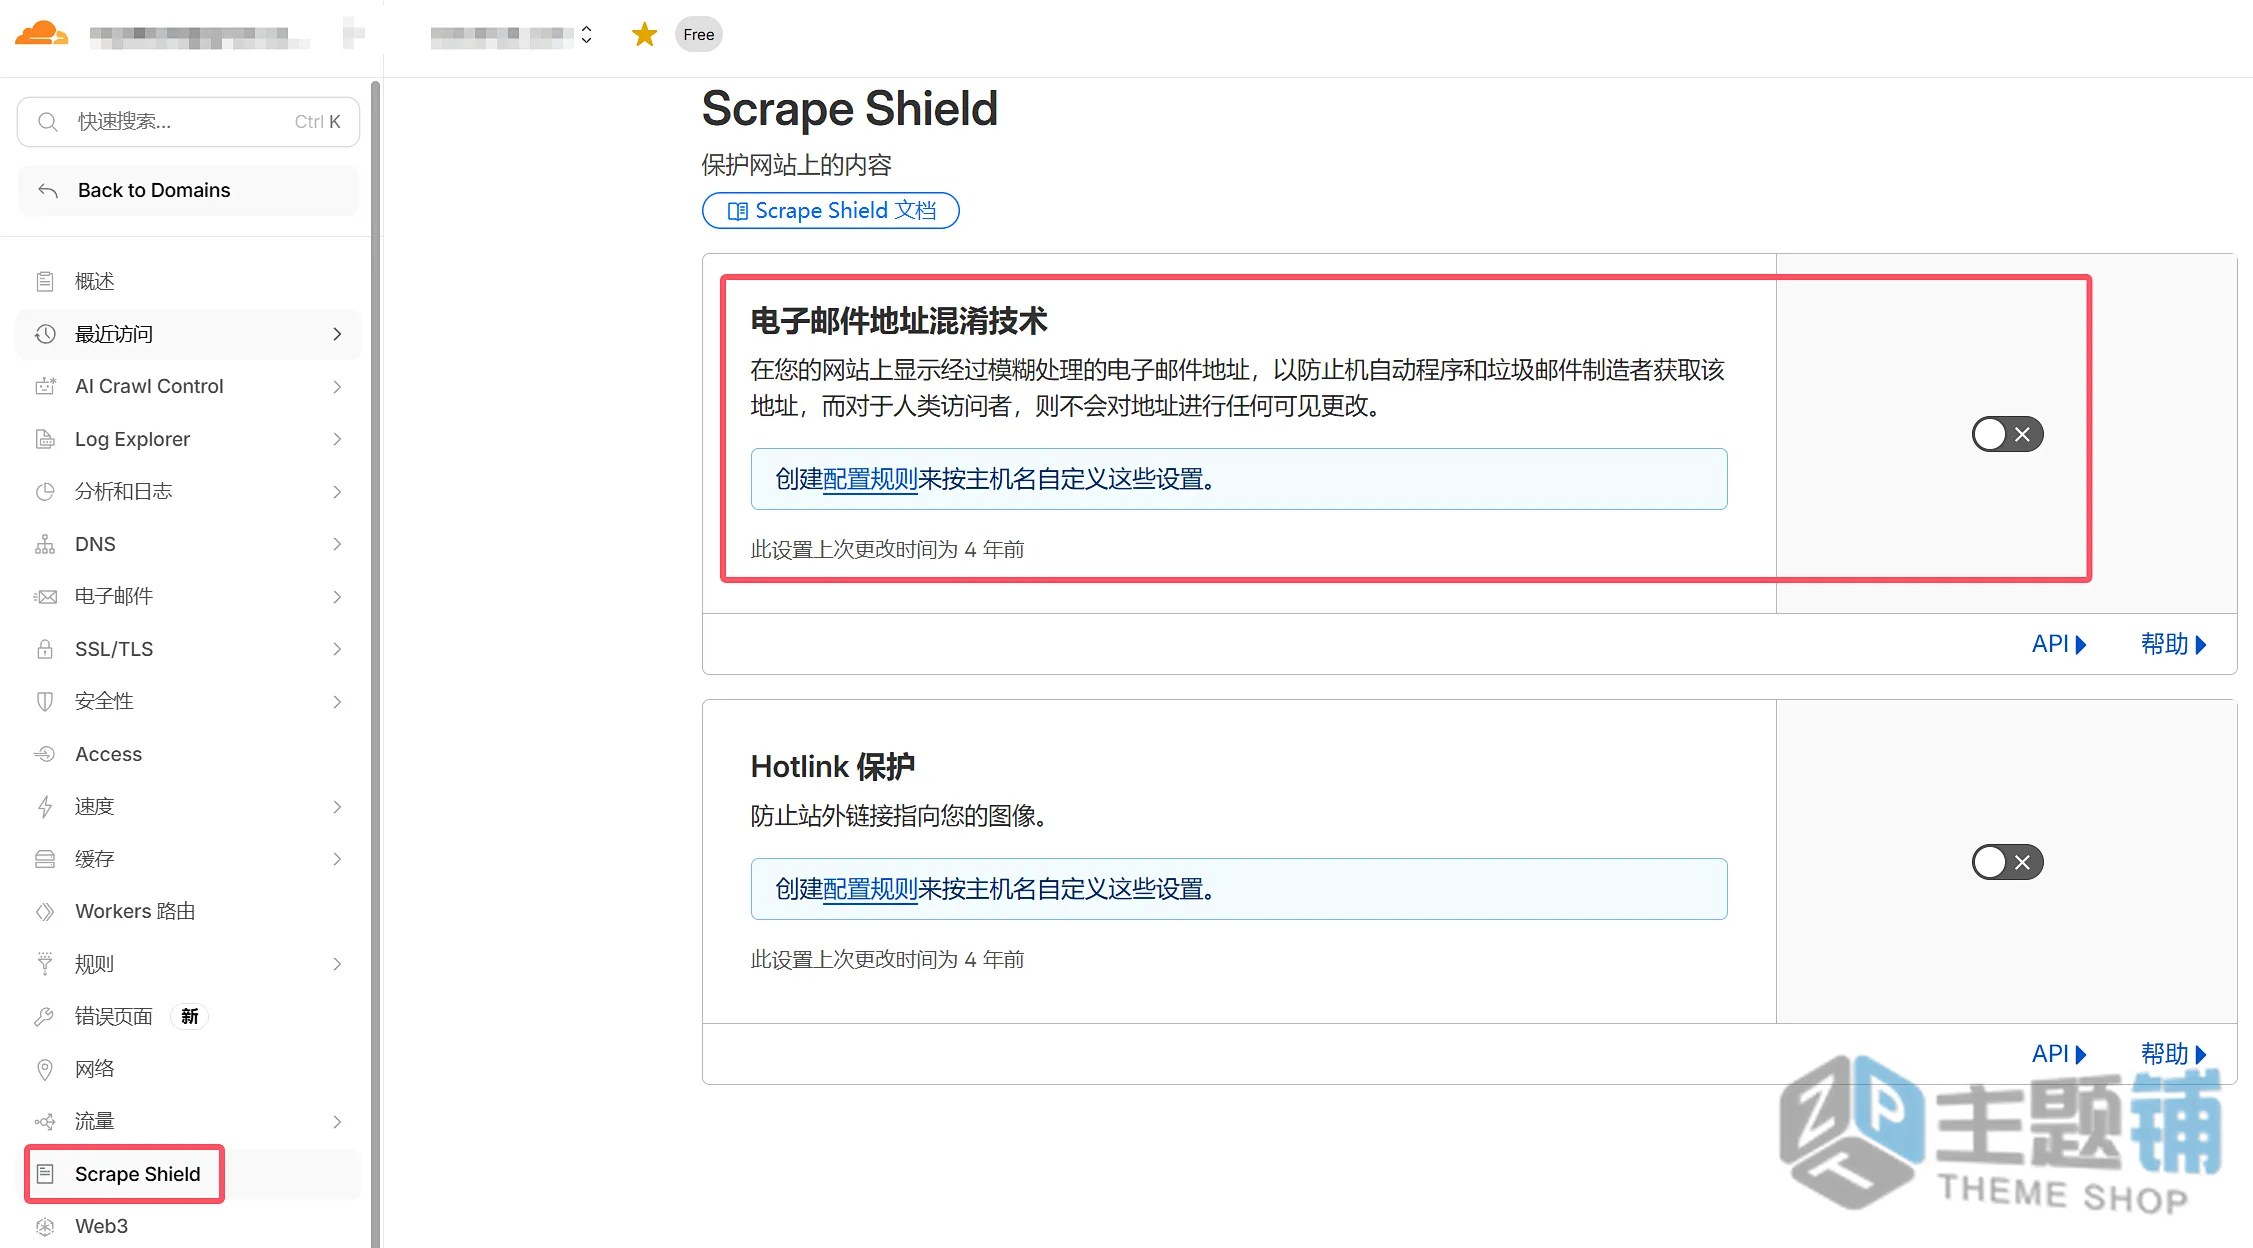Screen dimensions: 2253x1248
Task: Click the AI Crawl Control robot icon
Action: (x=45, y=386)
